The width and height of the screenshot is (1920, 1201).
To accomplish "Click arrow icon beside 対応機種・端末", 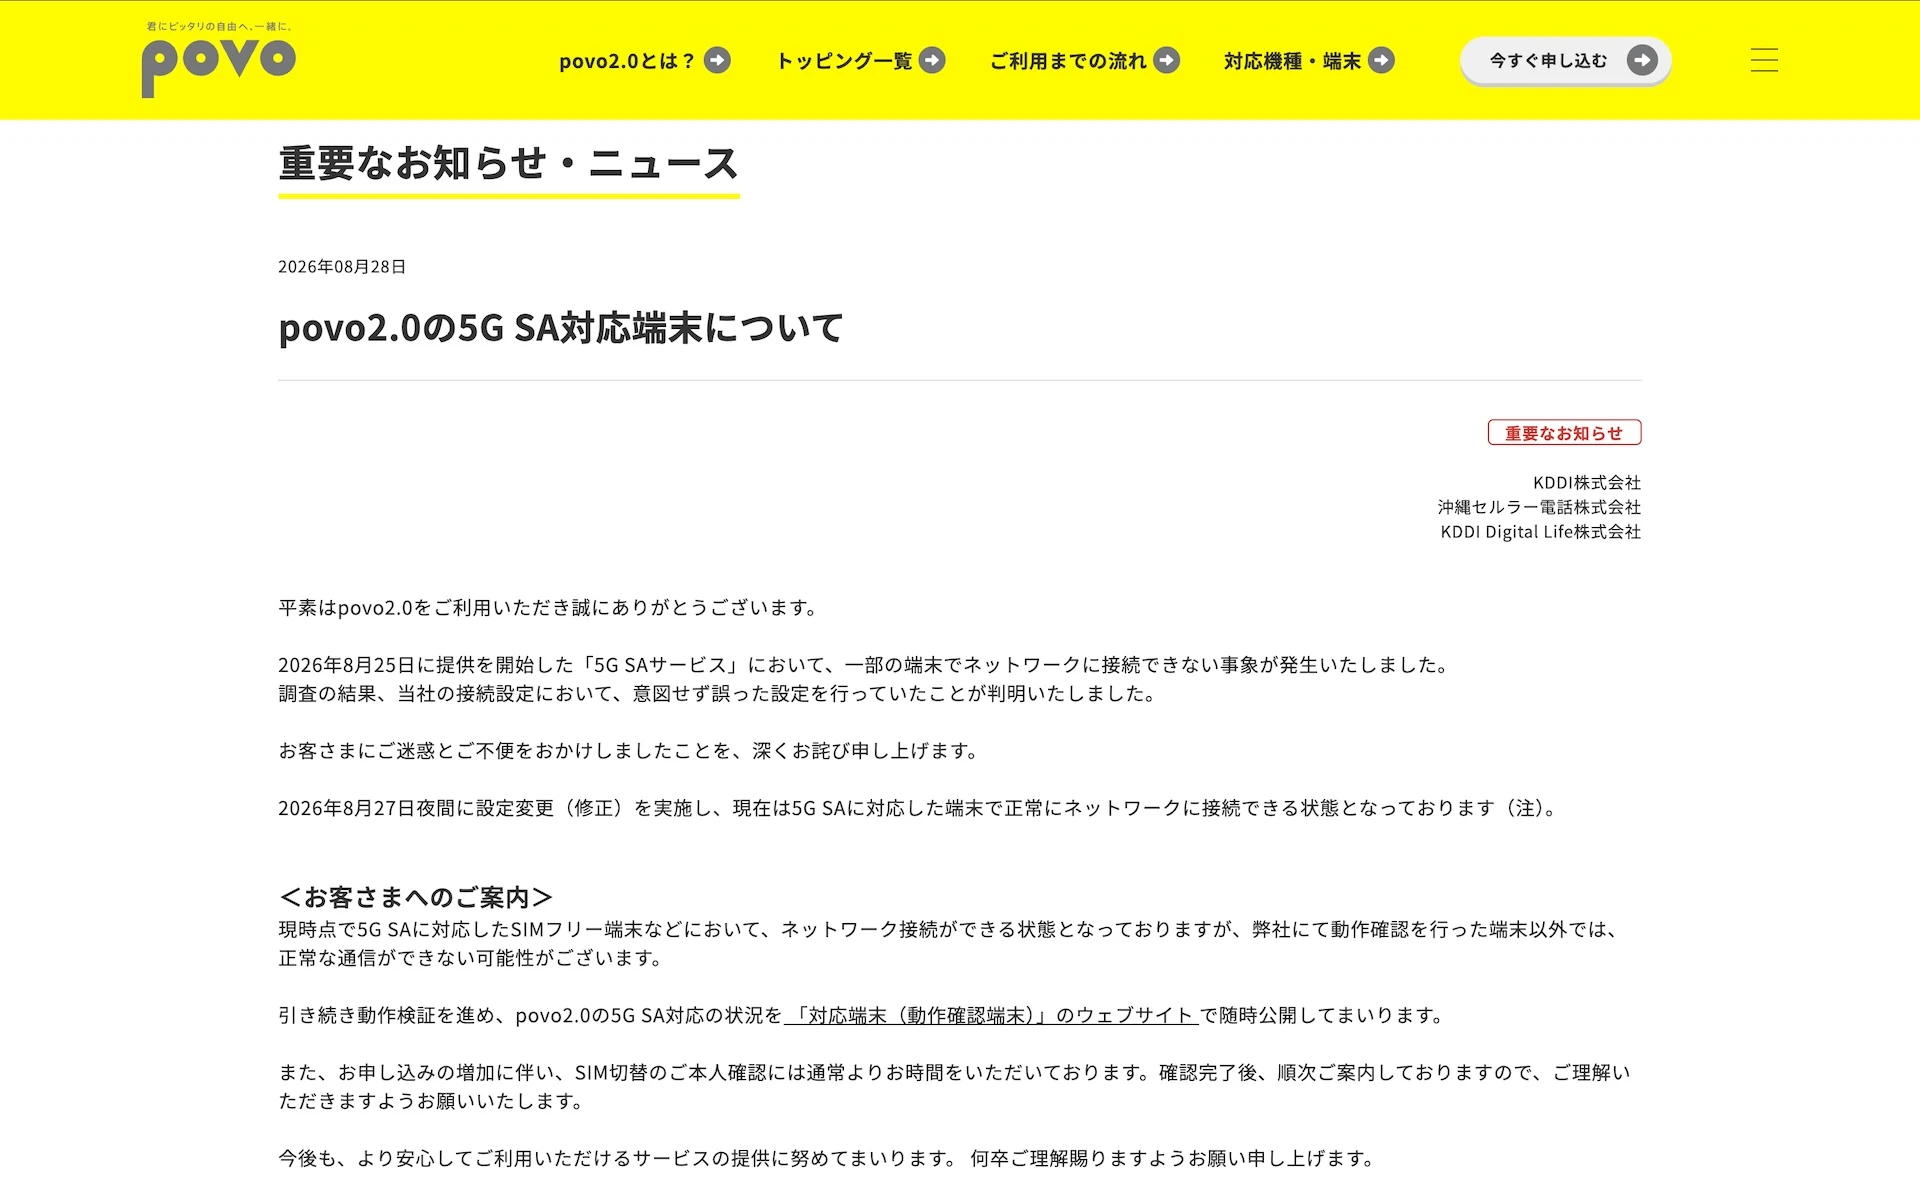I will click(x=1381, y=61).
